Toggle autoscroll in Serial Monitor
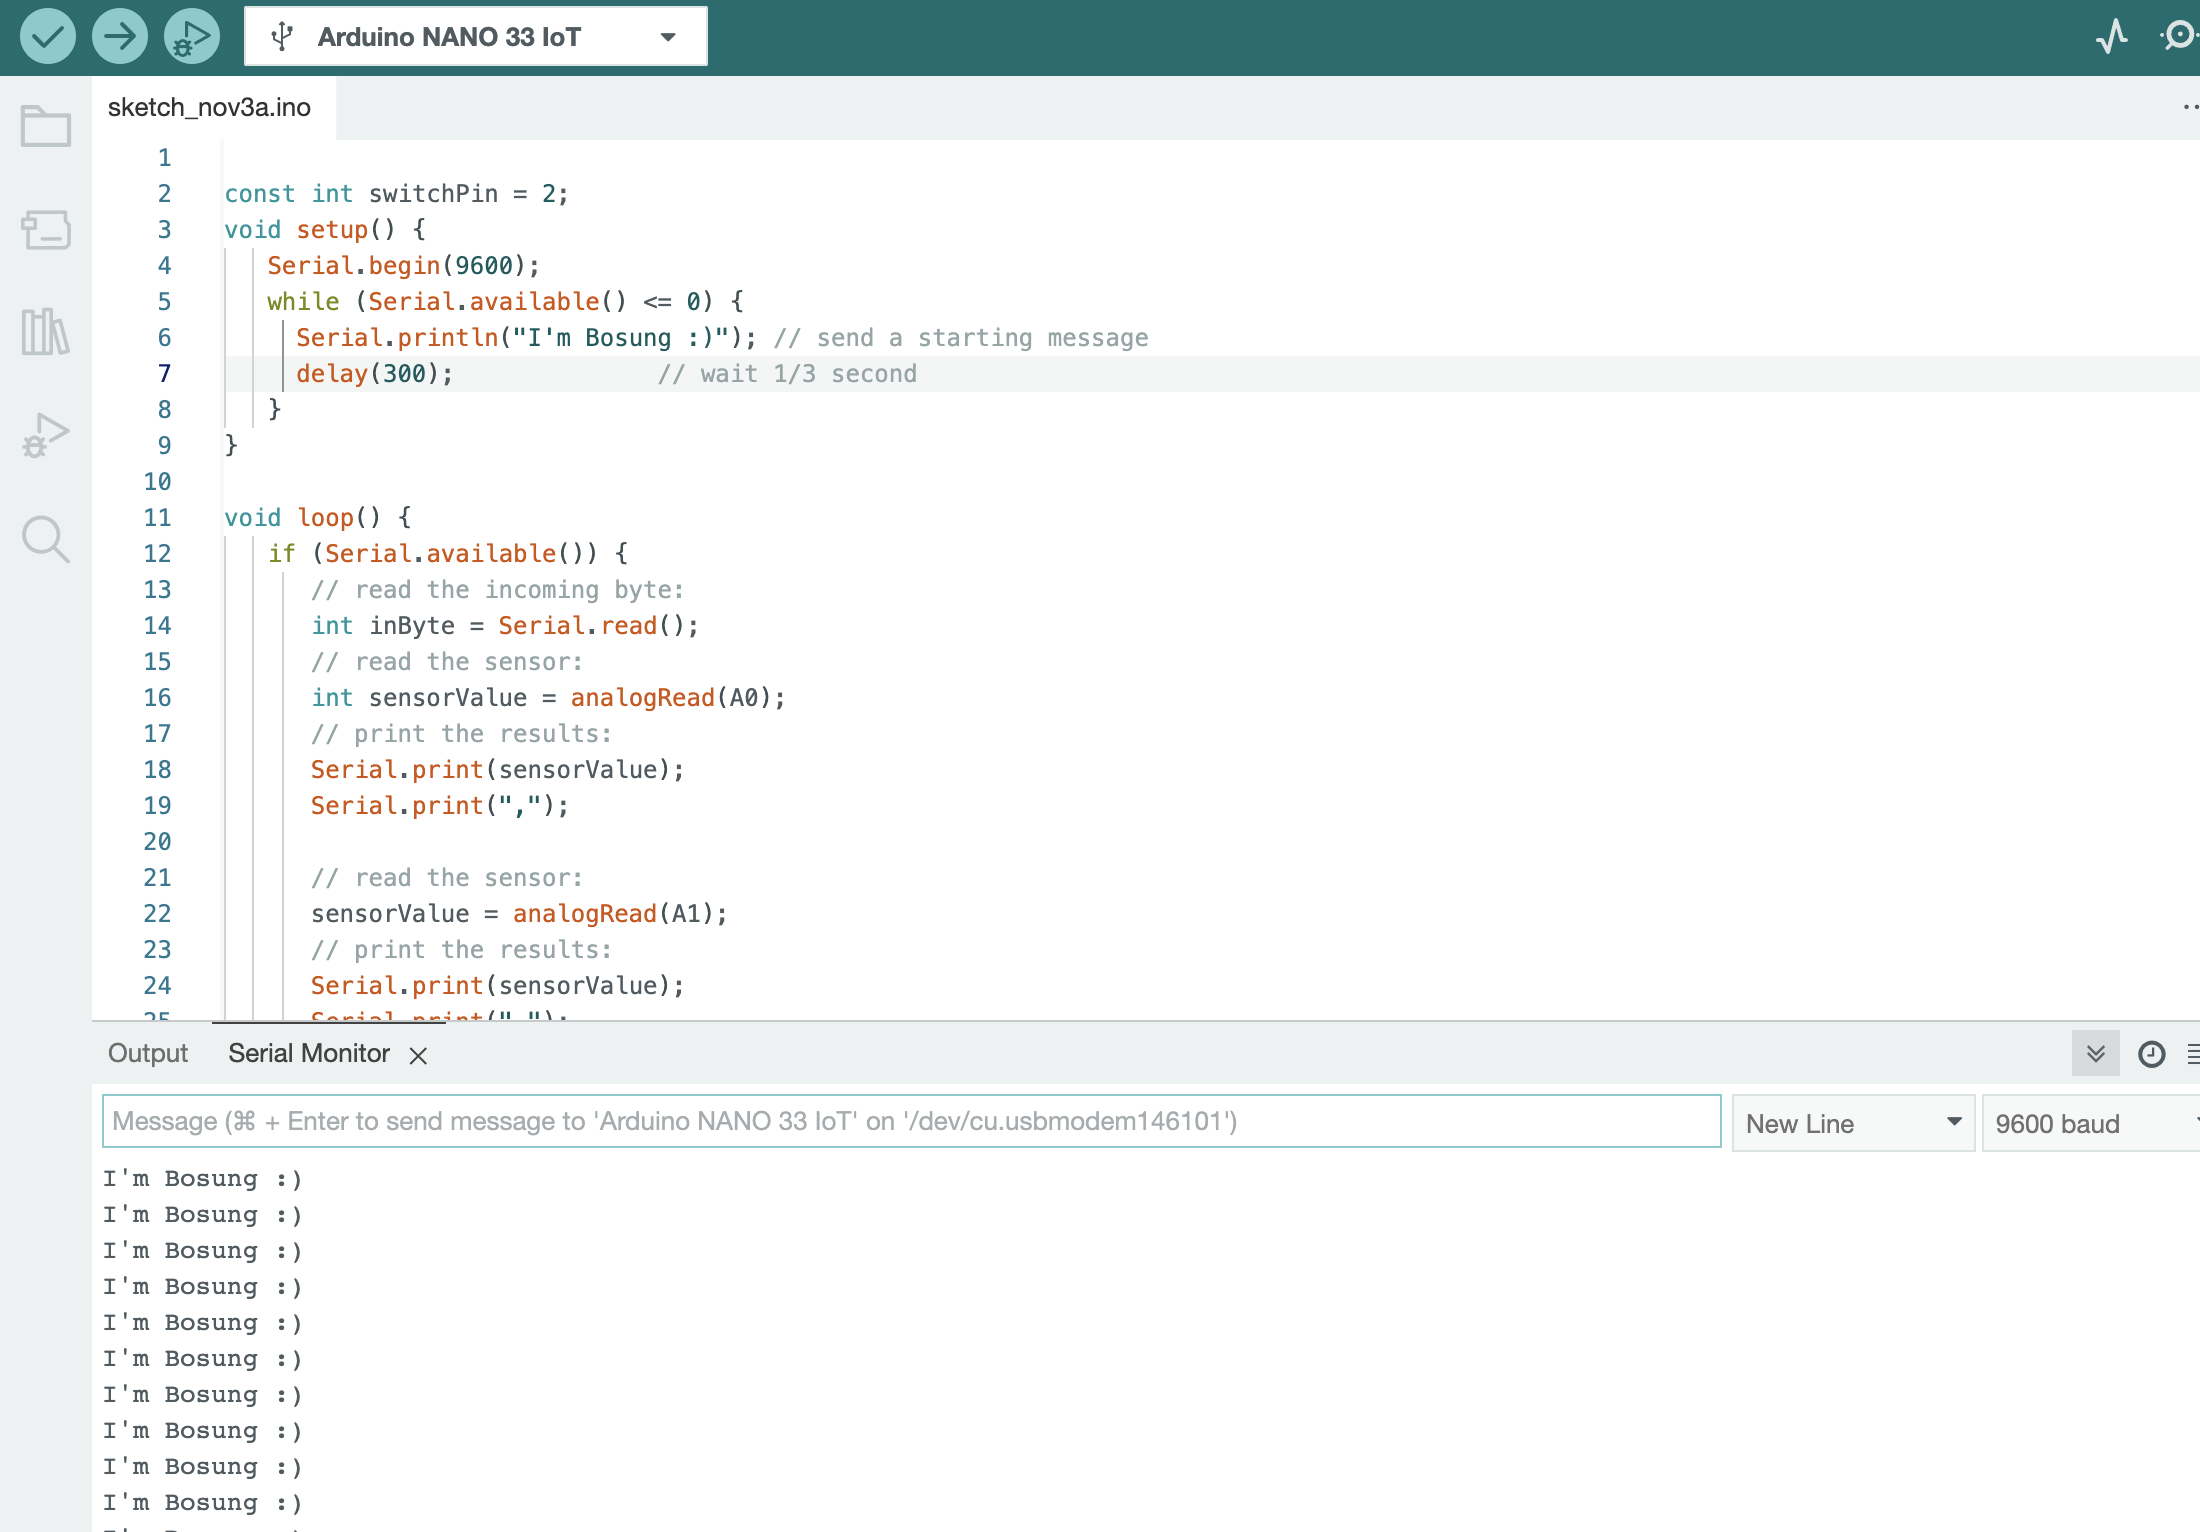 coord(2095,1054)
